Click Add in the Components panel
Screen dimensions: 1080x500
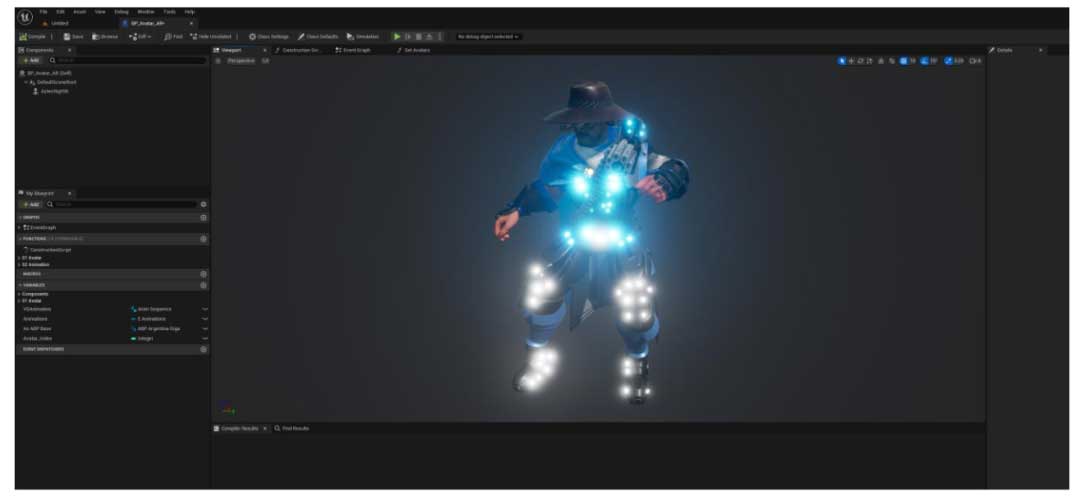[31, 60]
